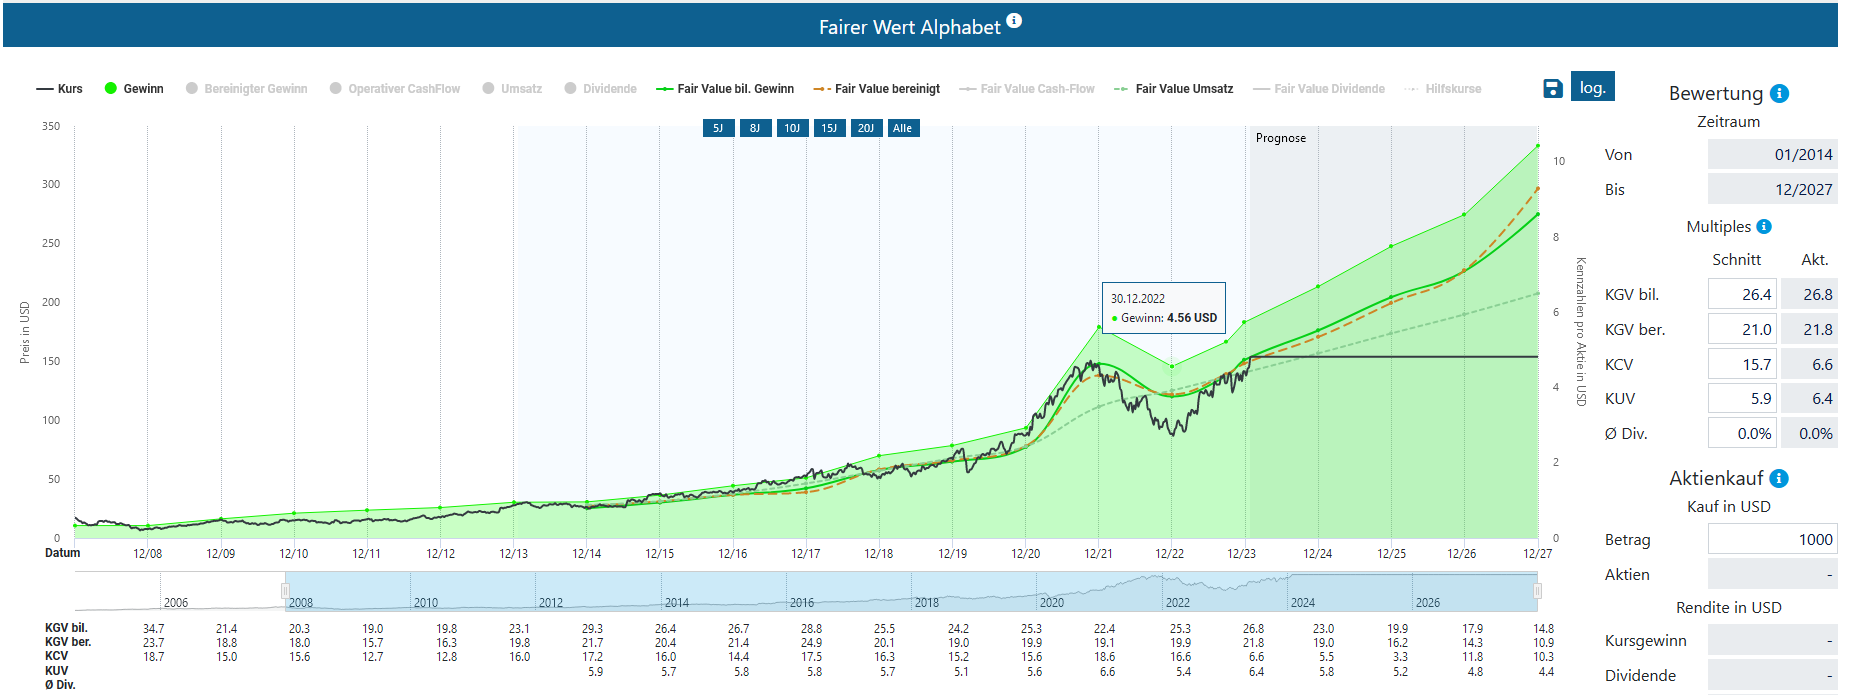Select the 10J time range
The height and width of the screenshot is (695, 1862).
click(792, 128)
